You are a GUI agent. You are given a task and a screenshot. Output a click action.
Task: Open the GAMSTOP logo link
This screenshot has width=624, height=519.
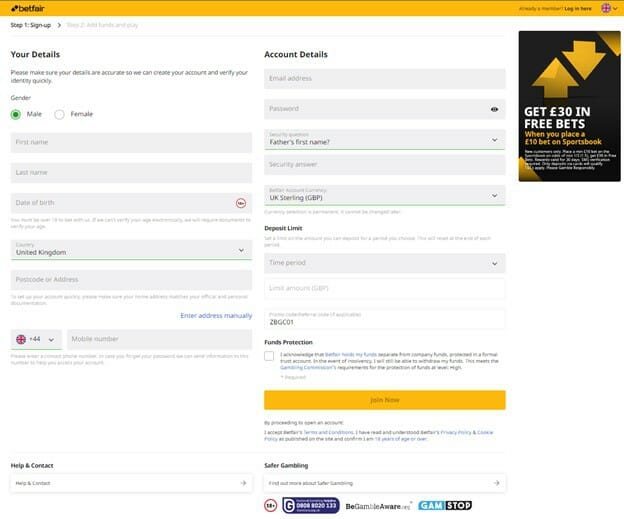pos(445,505)
